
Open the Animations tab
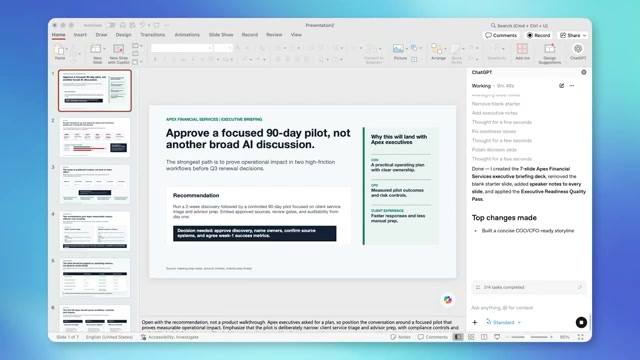pos(187,35)
